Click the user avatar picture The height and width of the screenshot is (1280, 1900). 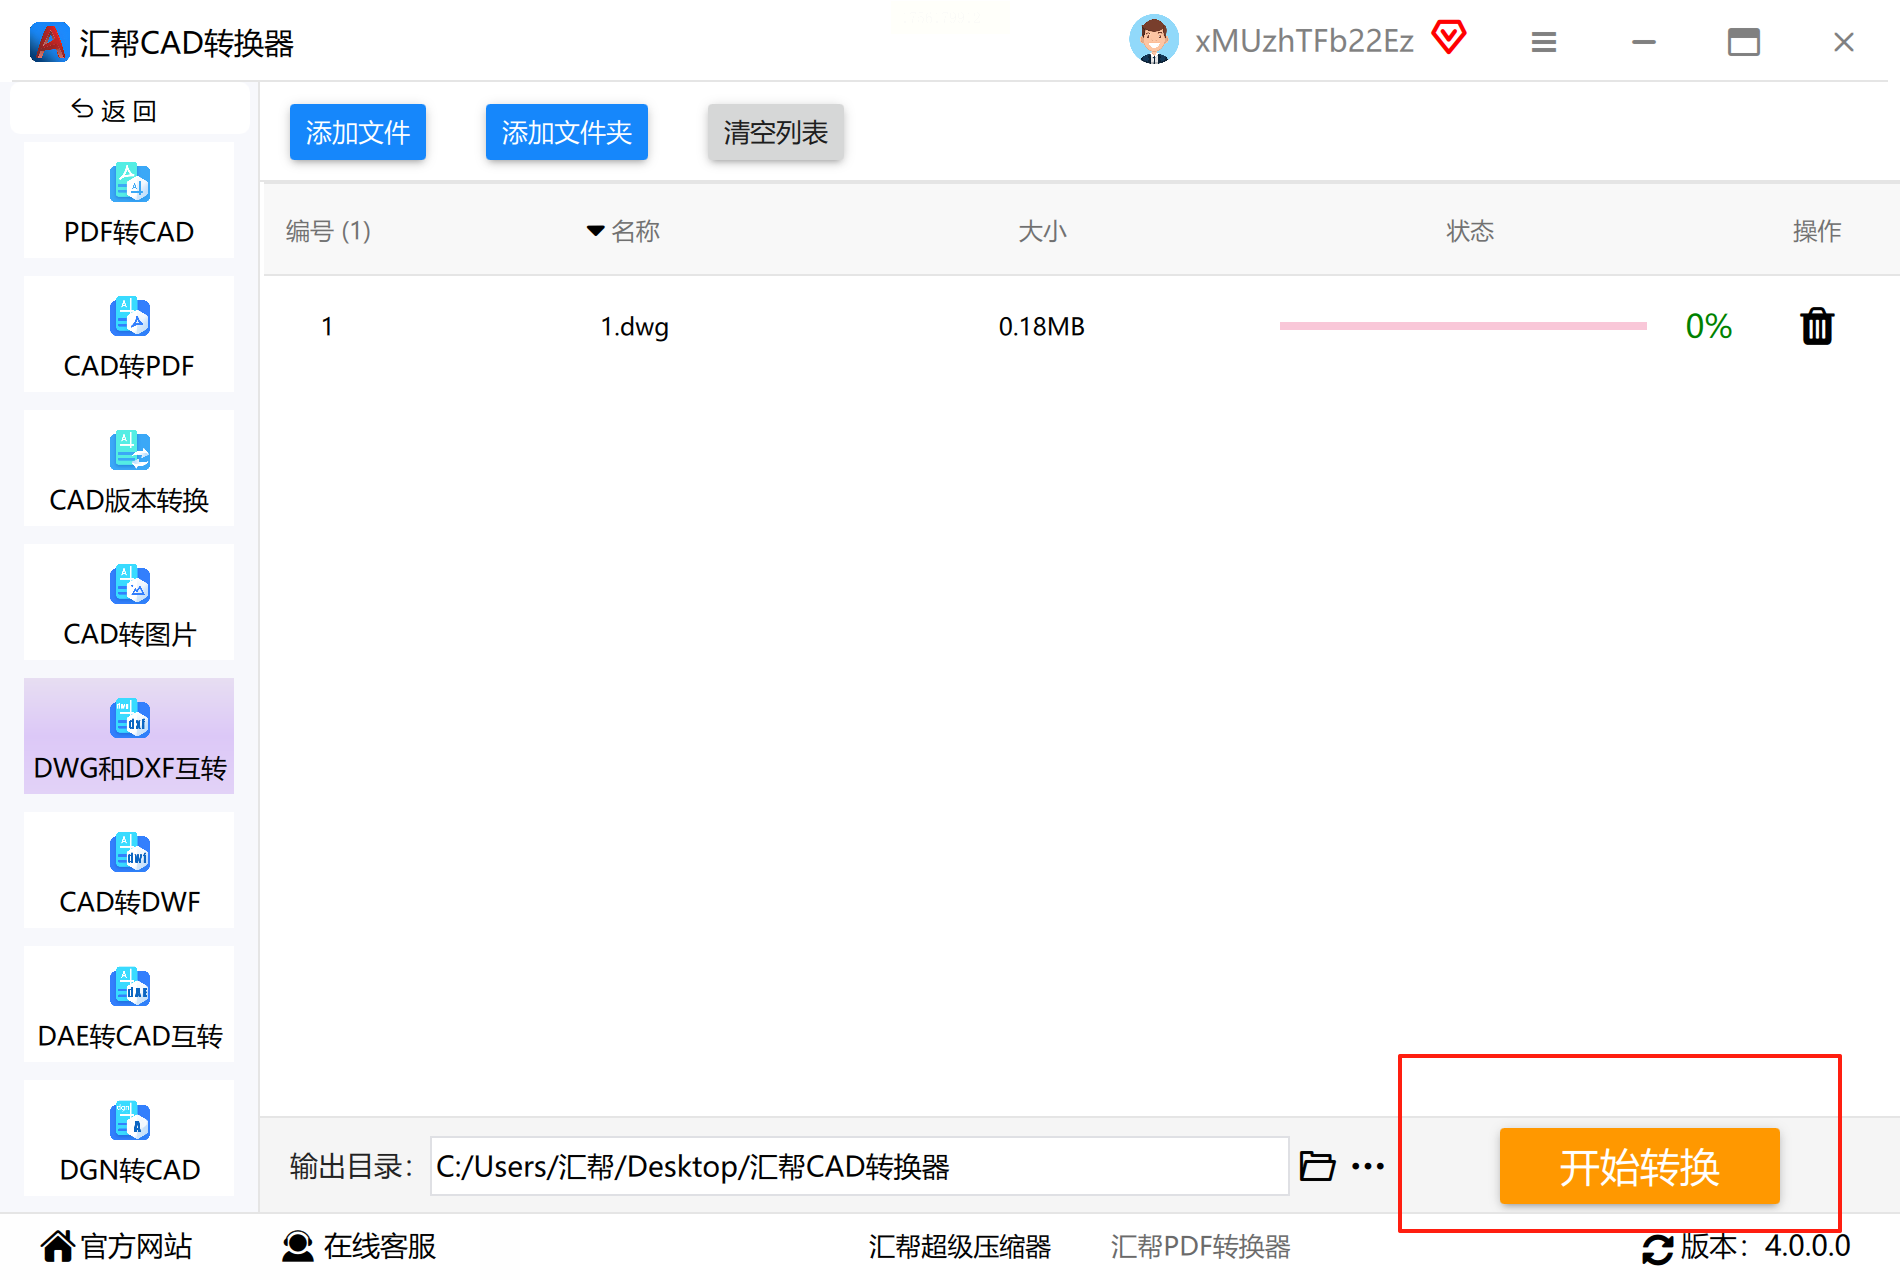click(x=1154, y=40)
